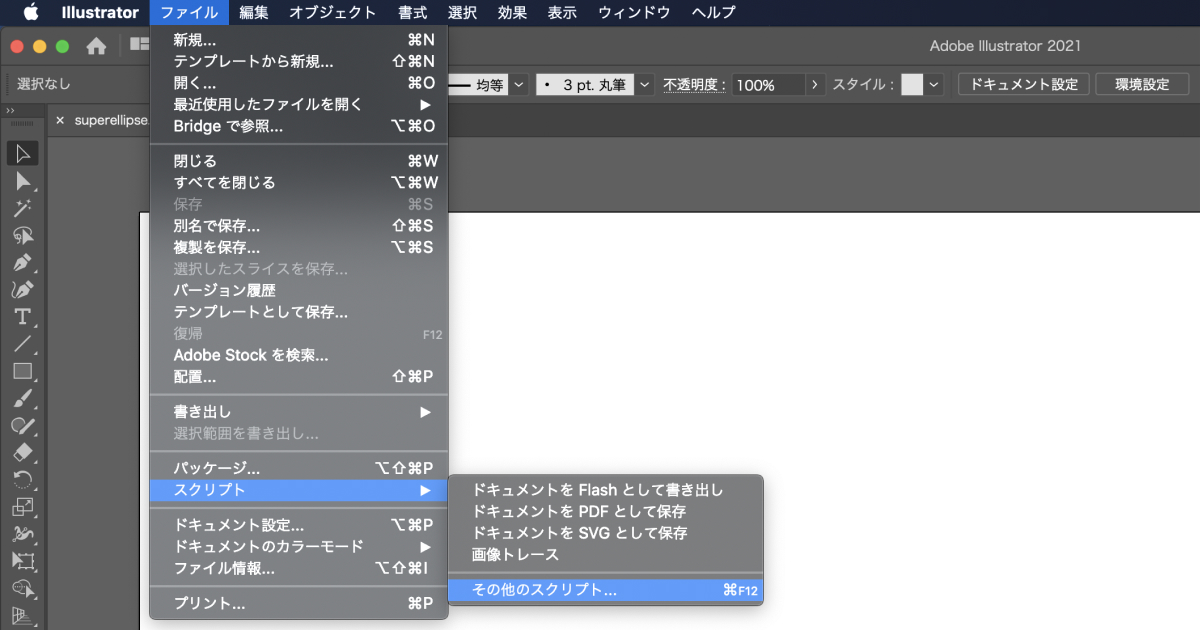Choose 閉じる menu item

coord(299,161)
